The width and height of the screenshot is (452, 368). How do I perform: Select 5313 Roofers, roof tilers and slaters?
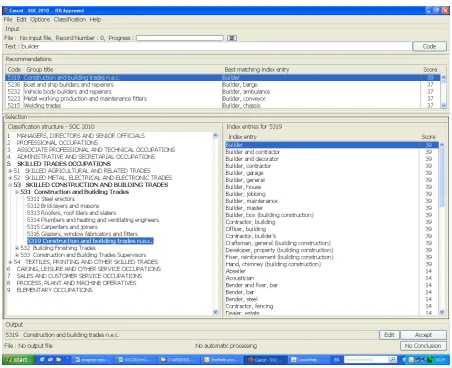[x=71, y=213]
